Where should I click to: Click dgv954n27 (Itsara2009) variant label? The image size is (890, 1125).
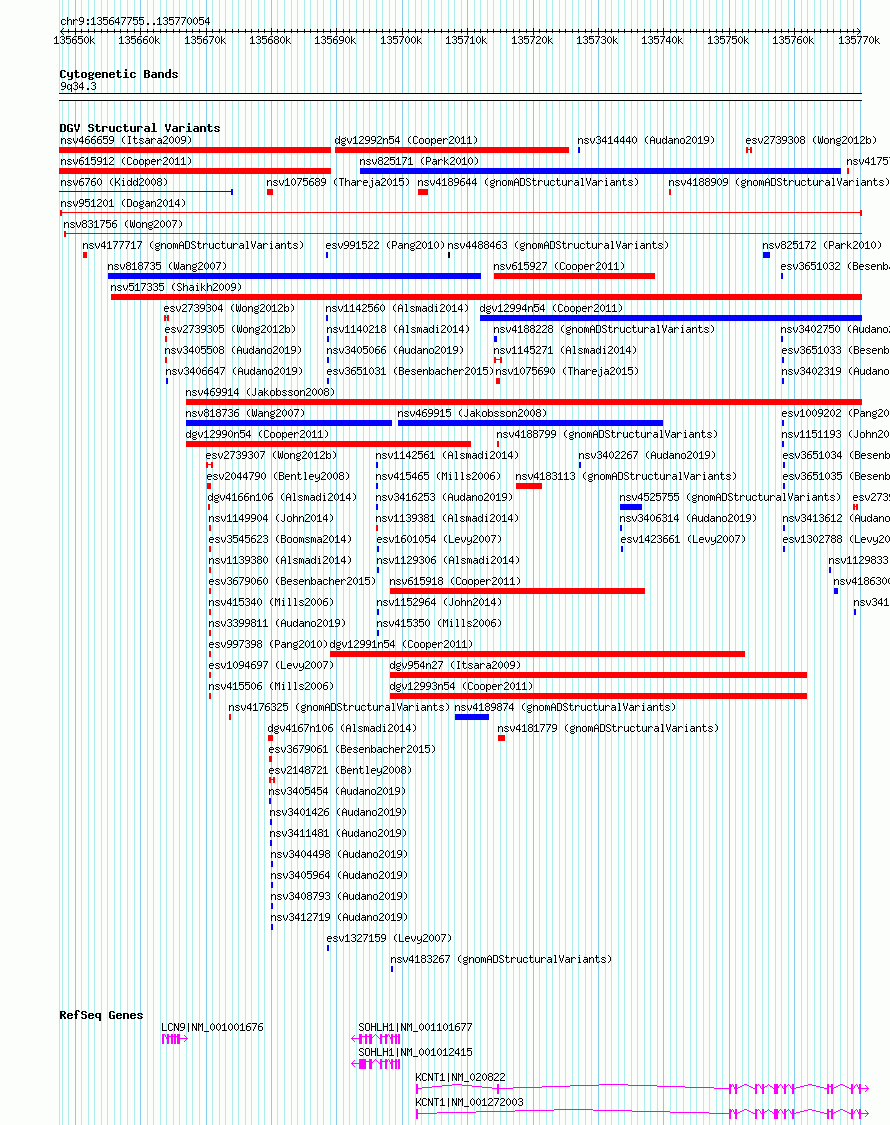[x=455, y=665]
